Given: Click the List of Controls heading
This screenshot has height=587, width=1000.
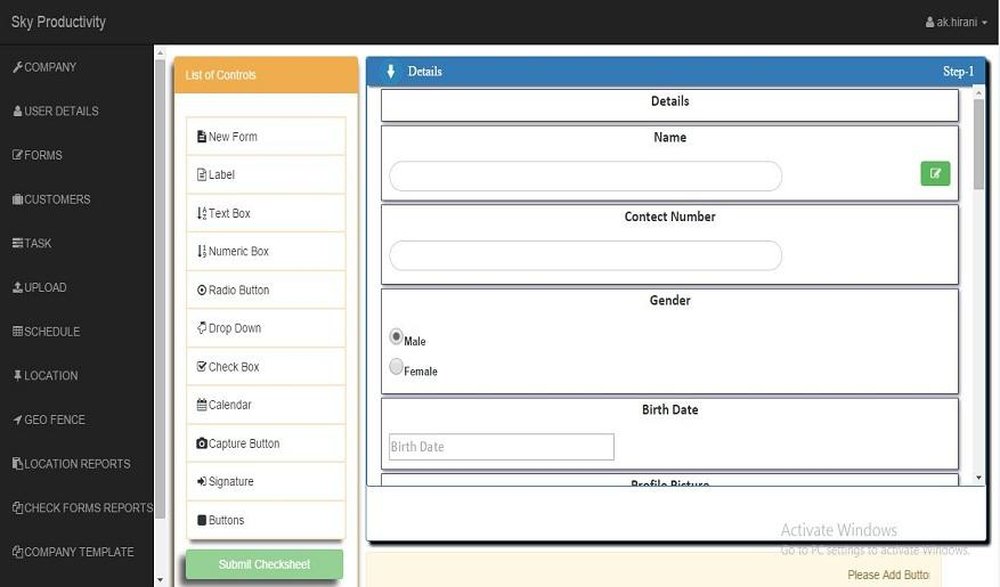Looking at the screenshot, I should tap(221, 75).
